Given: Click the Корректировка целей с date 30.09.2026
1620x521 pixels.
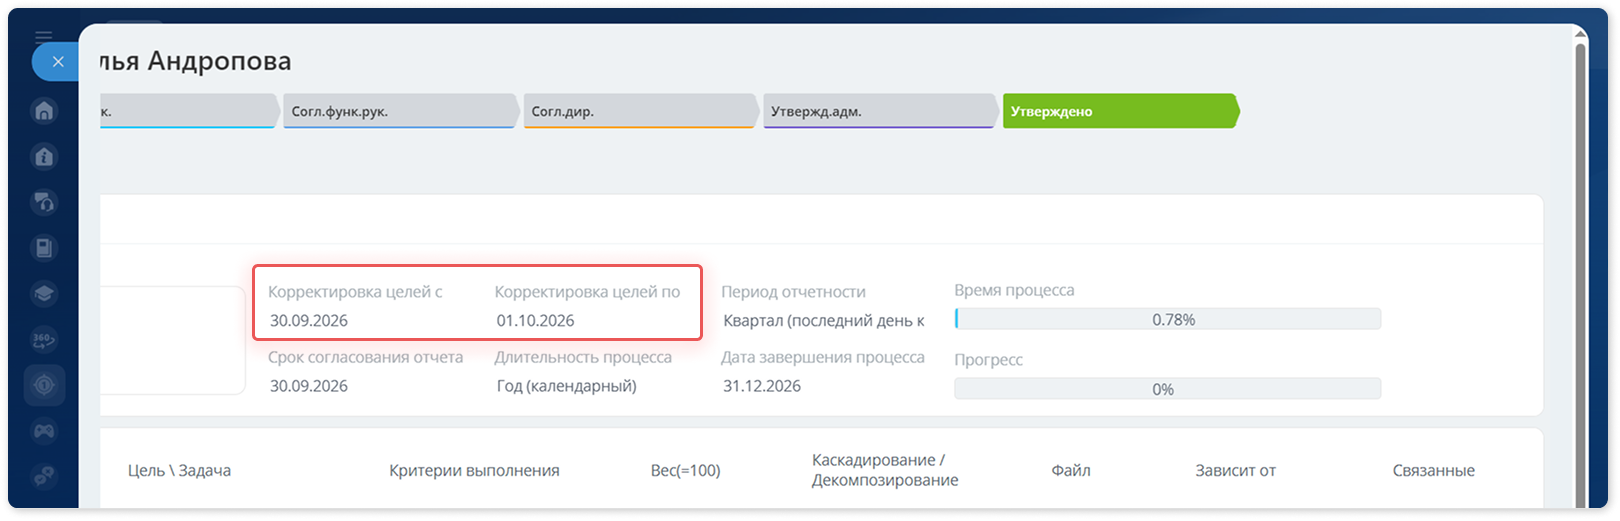Looking at the screenshot, I should coord(309,321).
